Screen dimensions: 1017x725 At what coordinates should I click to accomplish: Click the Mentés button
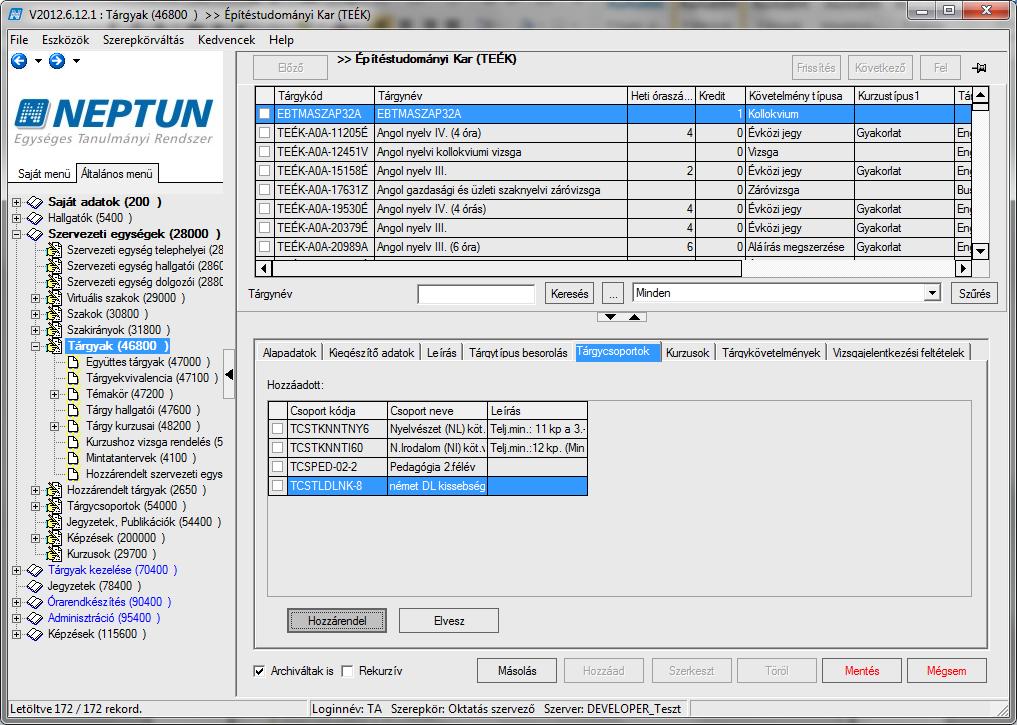862,671
